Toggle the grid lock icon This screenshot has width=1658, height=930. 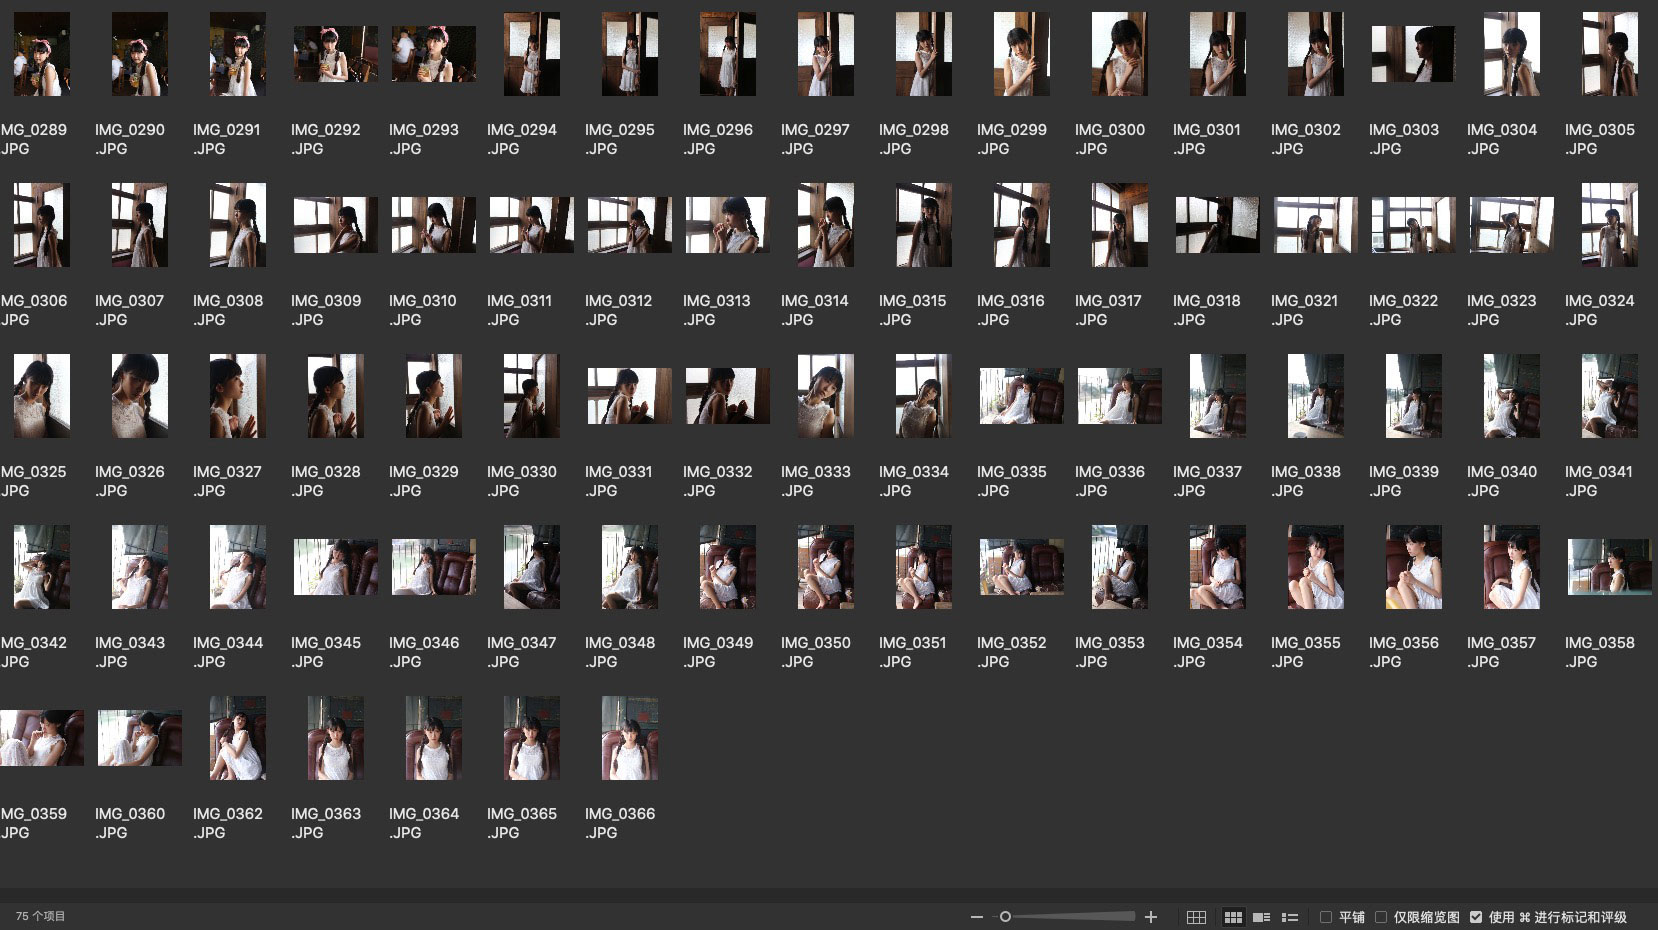[1196, 917]
